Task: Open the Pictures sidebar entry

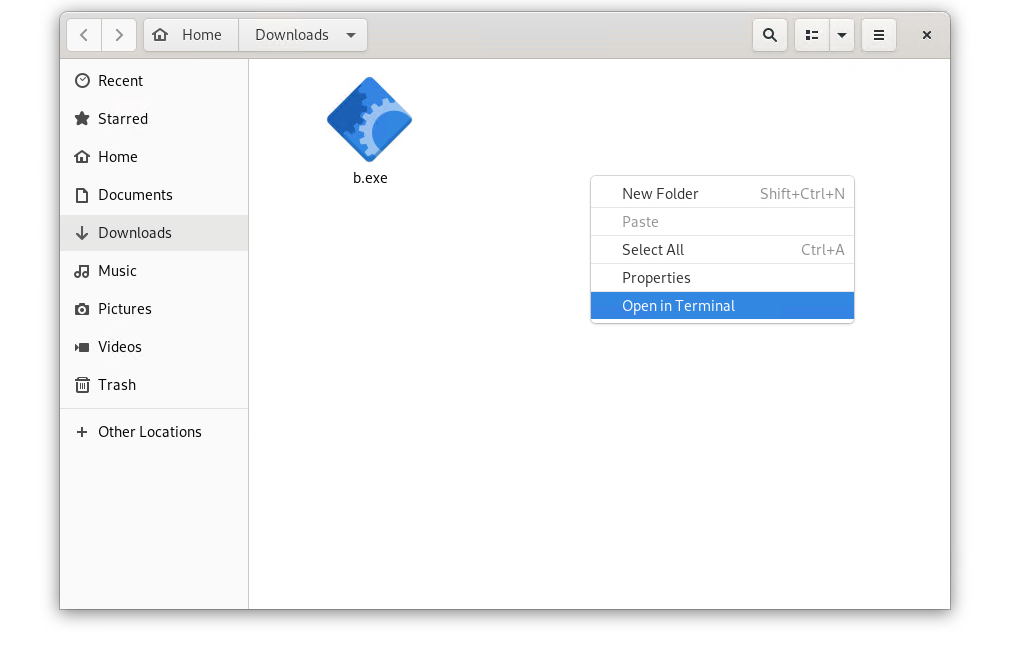Action: 124,309
